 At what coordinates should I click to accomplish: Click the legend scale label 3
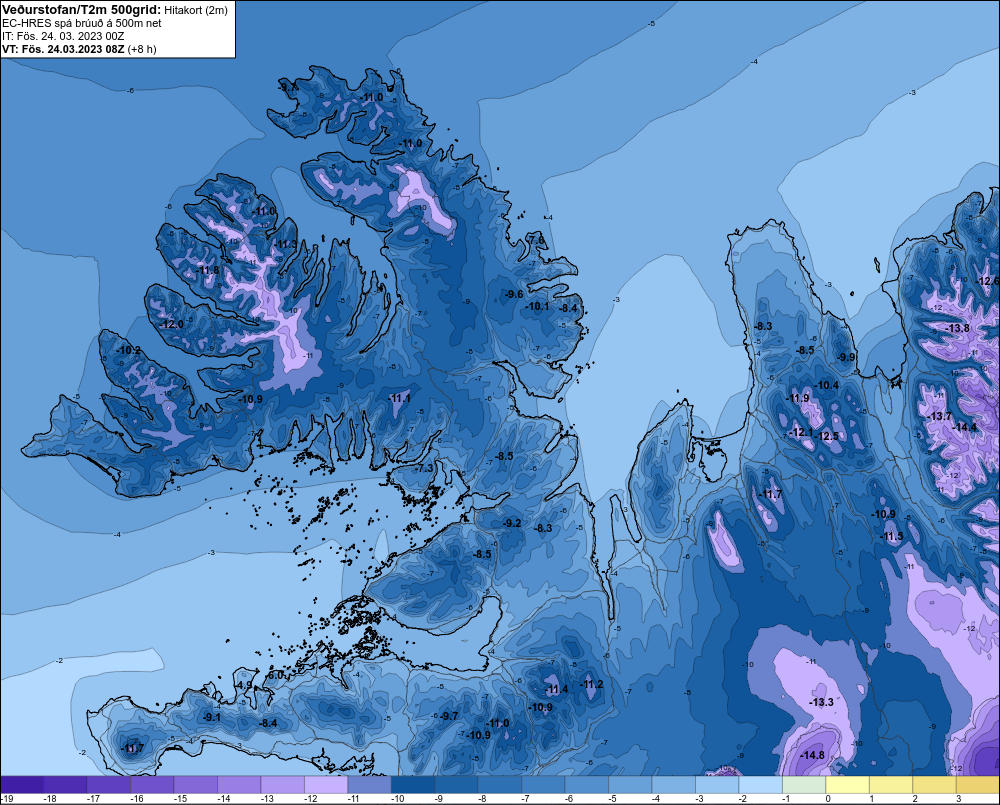(x=958, y=799)
